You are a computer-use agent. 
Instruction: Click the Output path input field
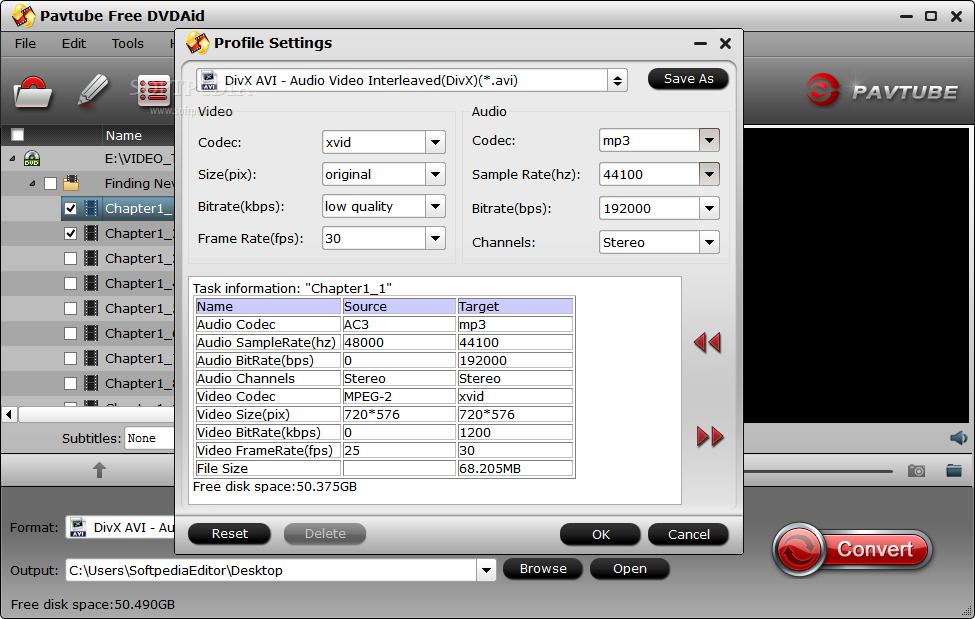(x=272, y=570)
